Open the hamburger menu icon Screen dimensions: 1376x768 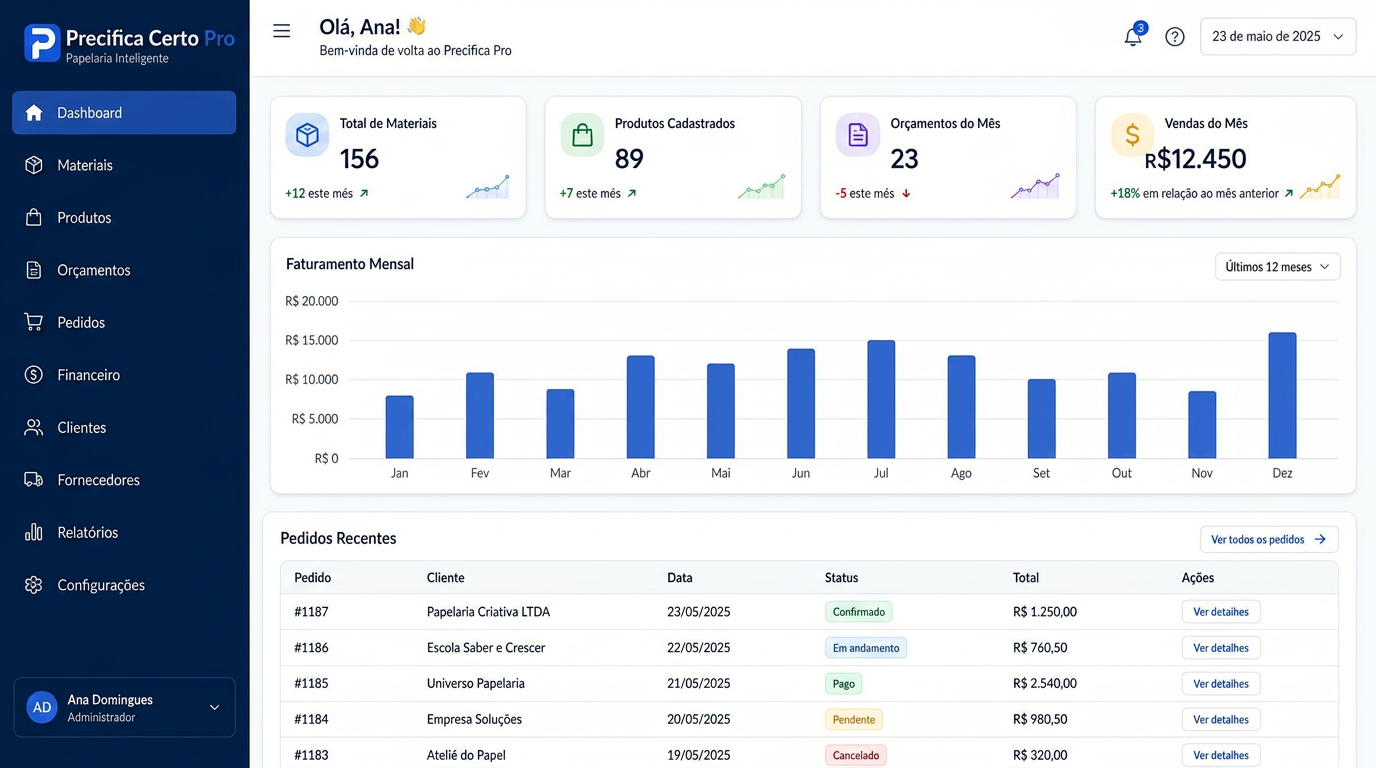click(x=282, y=31)
